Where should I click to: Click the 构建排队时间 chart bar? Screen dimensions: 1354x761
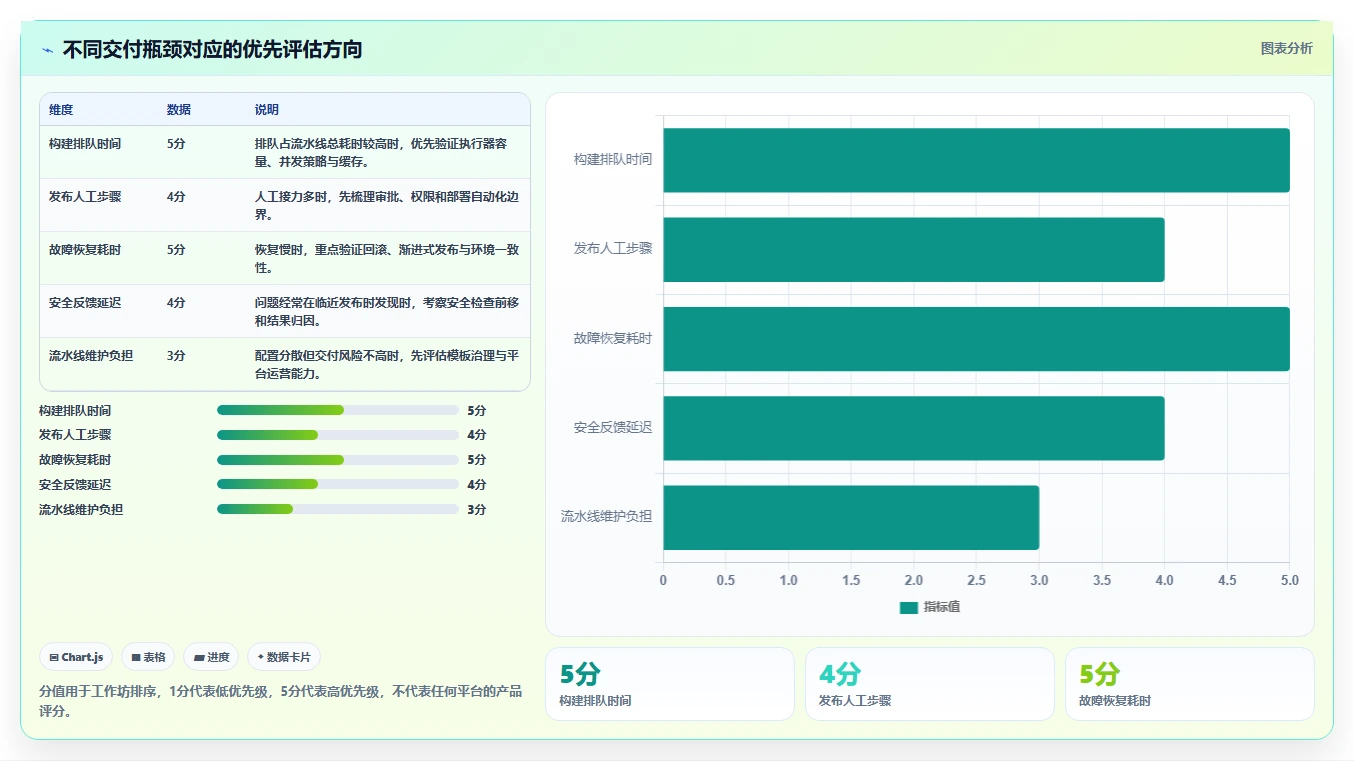coord(976,160)
